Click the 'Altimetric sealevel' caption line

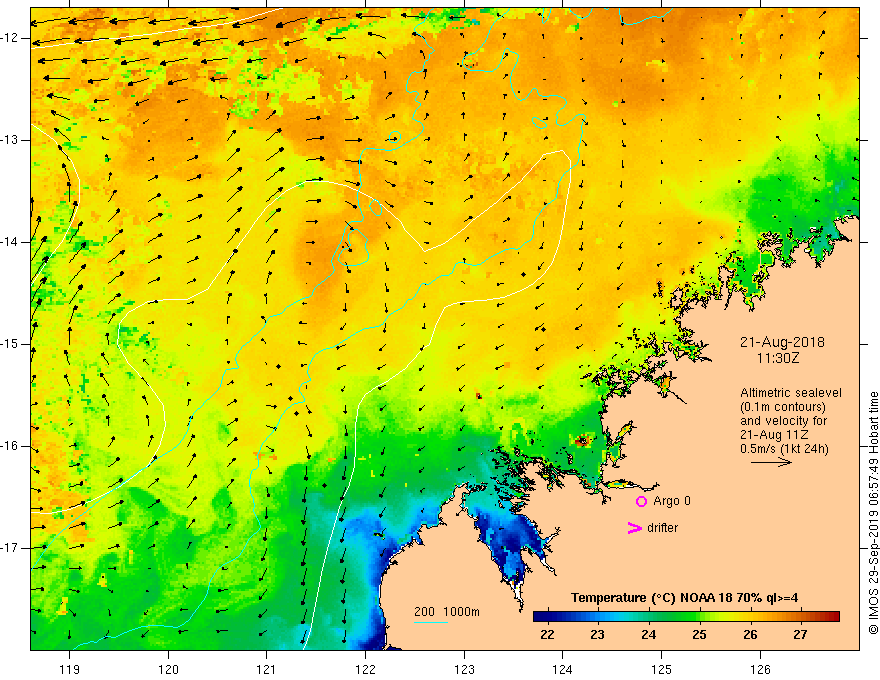(x=791, y=393)
